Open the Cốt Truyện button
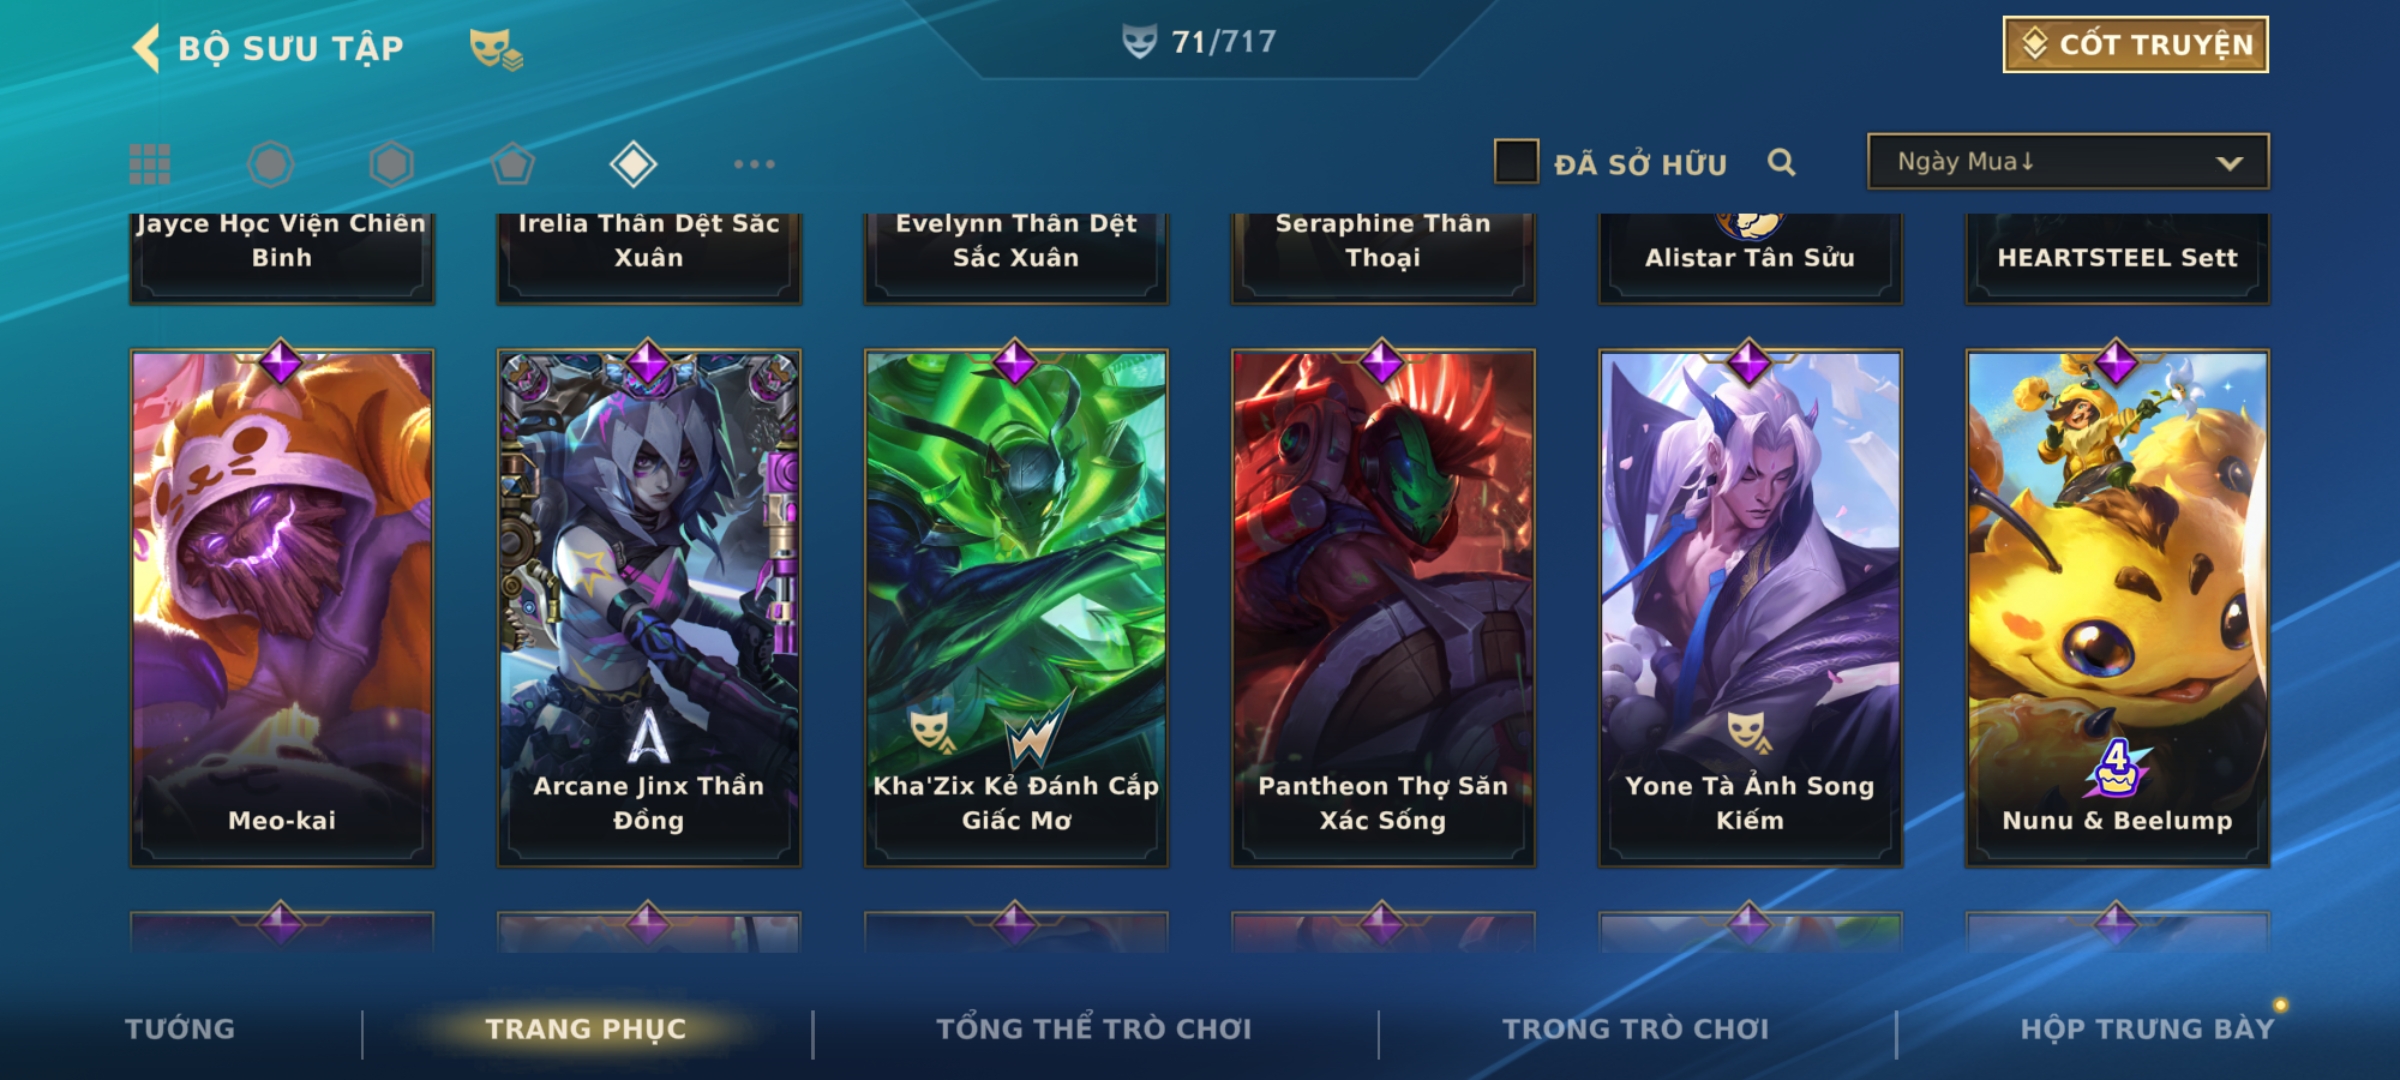The width and height of the screenshot is (2400, 1080). 2135,45
